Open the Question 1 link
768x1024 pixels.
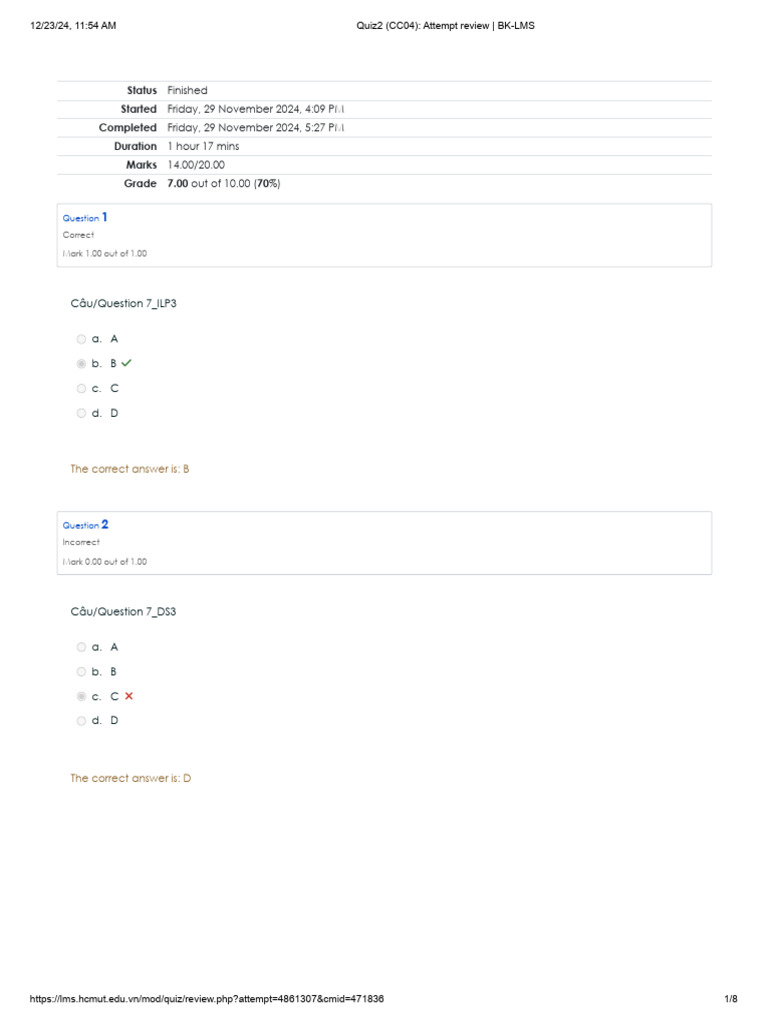(x=85, y=217)
